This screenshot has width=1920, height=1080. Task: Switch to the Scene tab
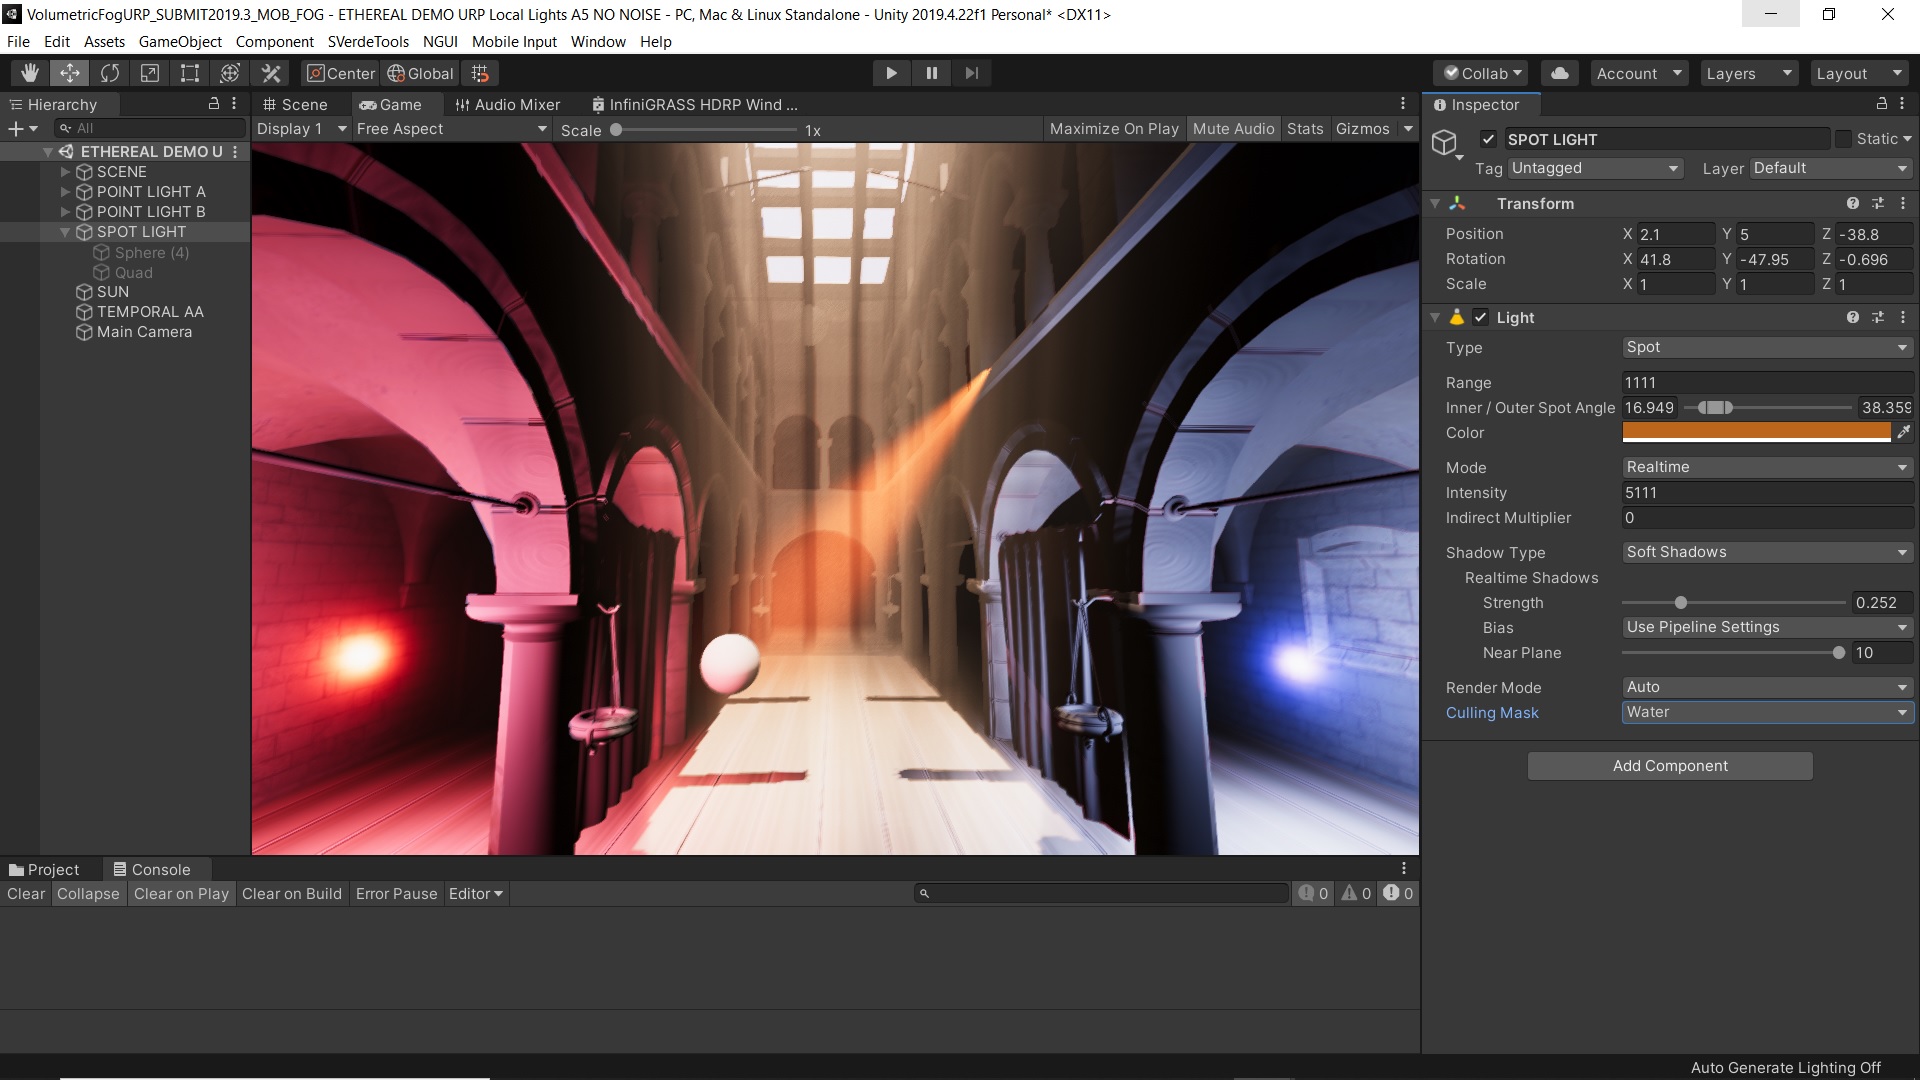pyautogui.click(x=295, y=104)
